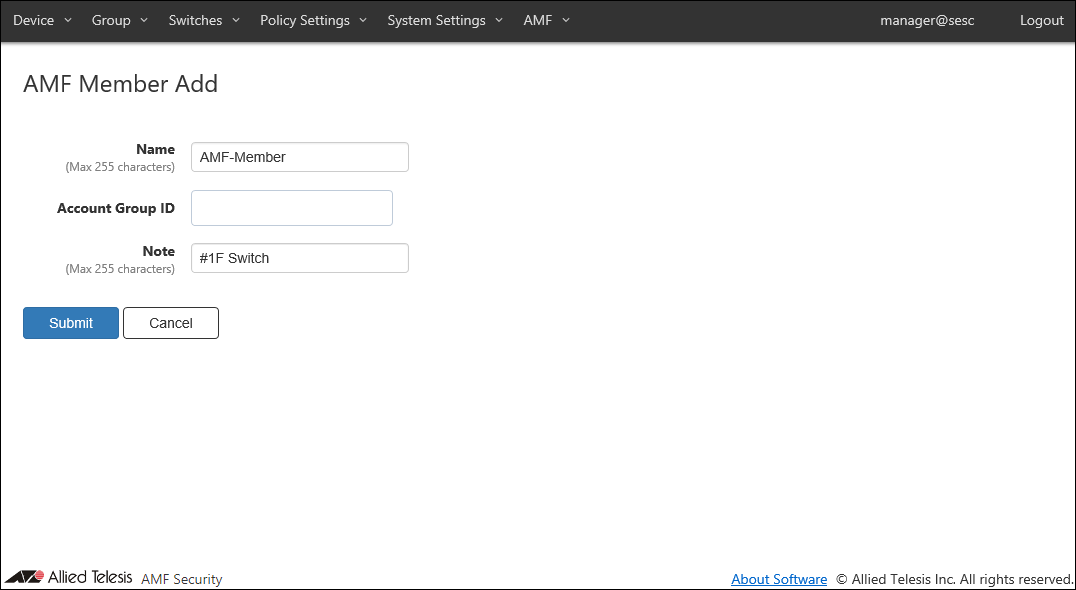Open the System Settings menu label
Image resolution: width=1076 pixels, height=590 pixels.
click(436, 20)
